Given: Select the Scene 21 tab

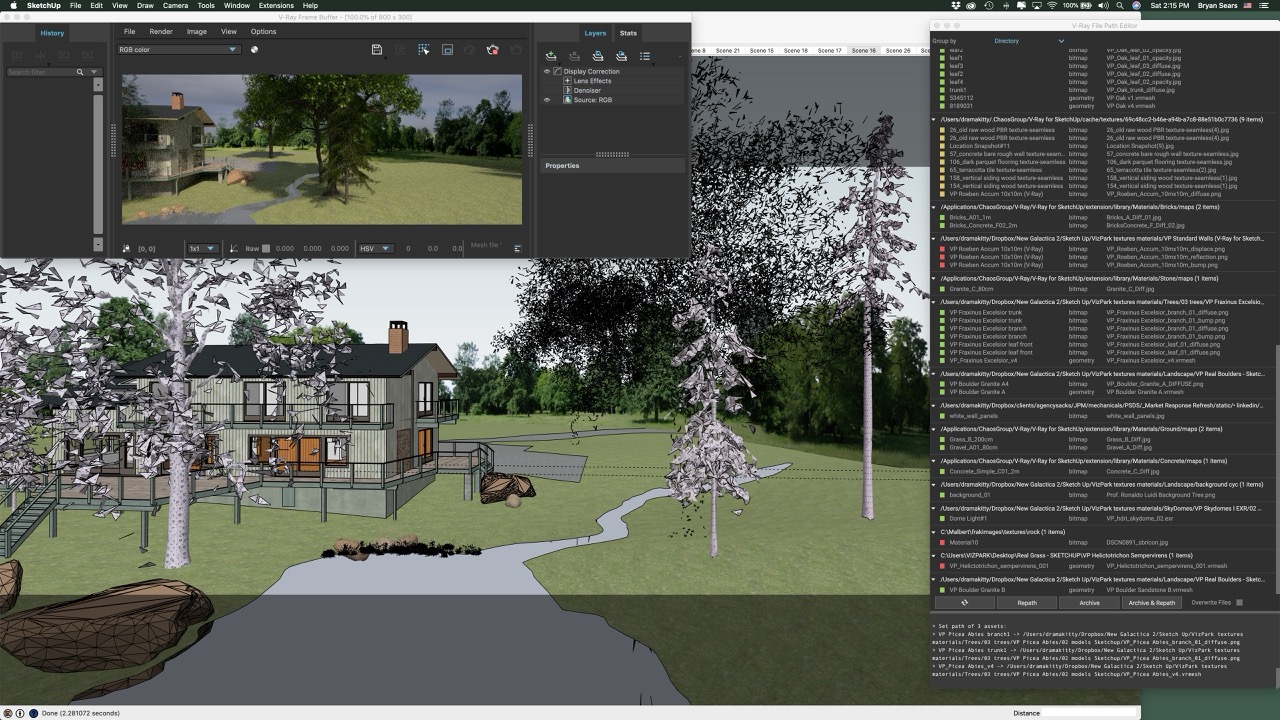Looking at the screenshot, I should click(x=728, y=50).
